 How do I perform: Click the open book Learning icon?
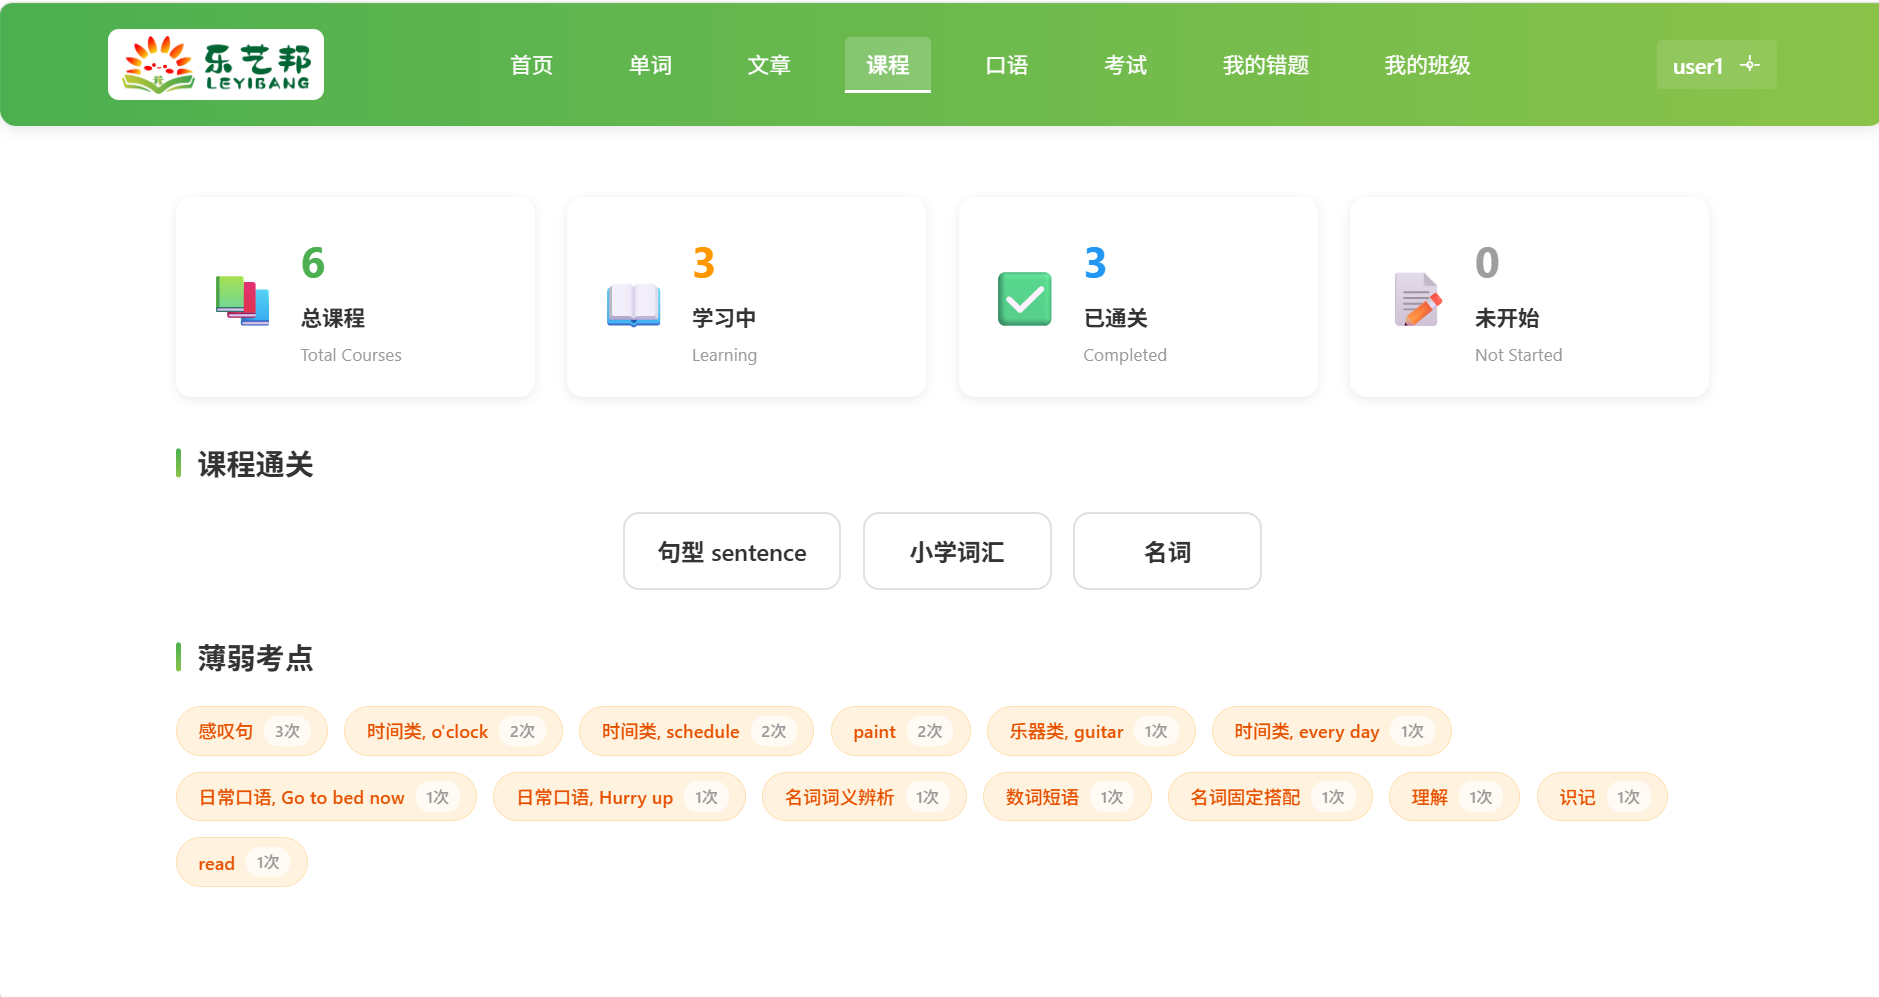click(x=633, y=305)
